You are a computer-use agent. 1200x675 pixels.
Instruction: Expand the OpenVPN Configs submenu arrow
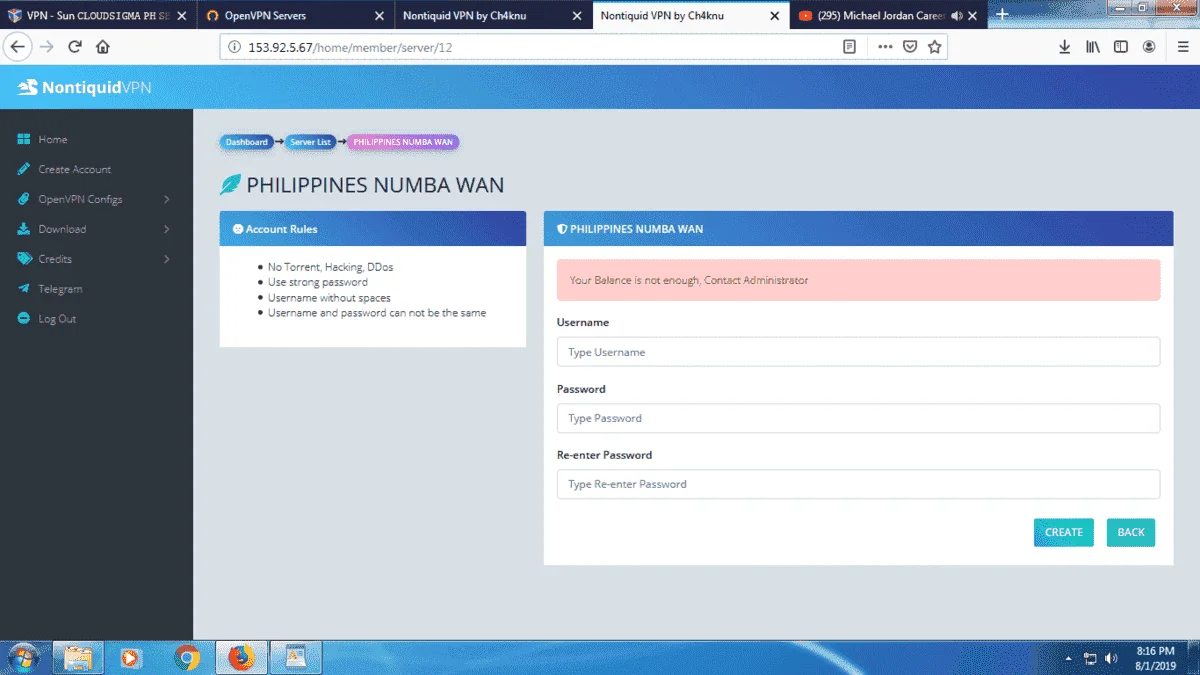coord(167,200)
